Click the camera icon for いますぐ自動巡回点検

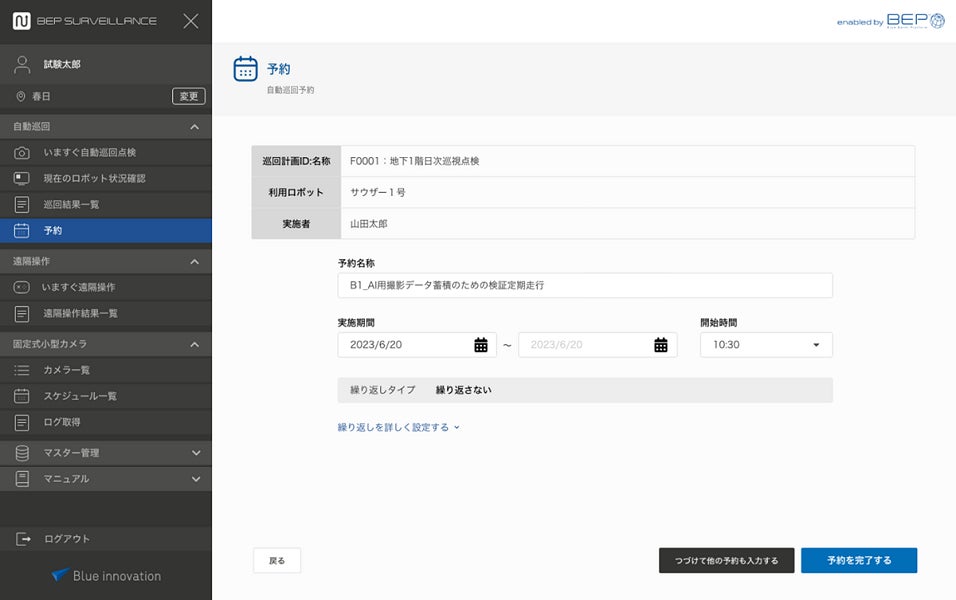(22, 152)
